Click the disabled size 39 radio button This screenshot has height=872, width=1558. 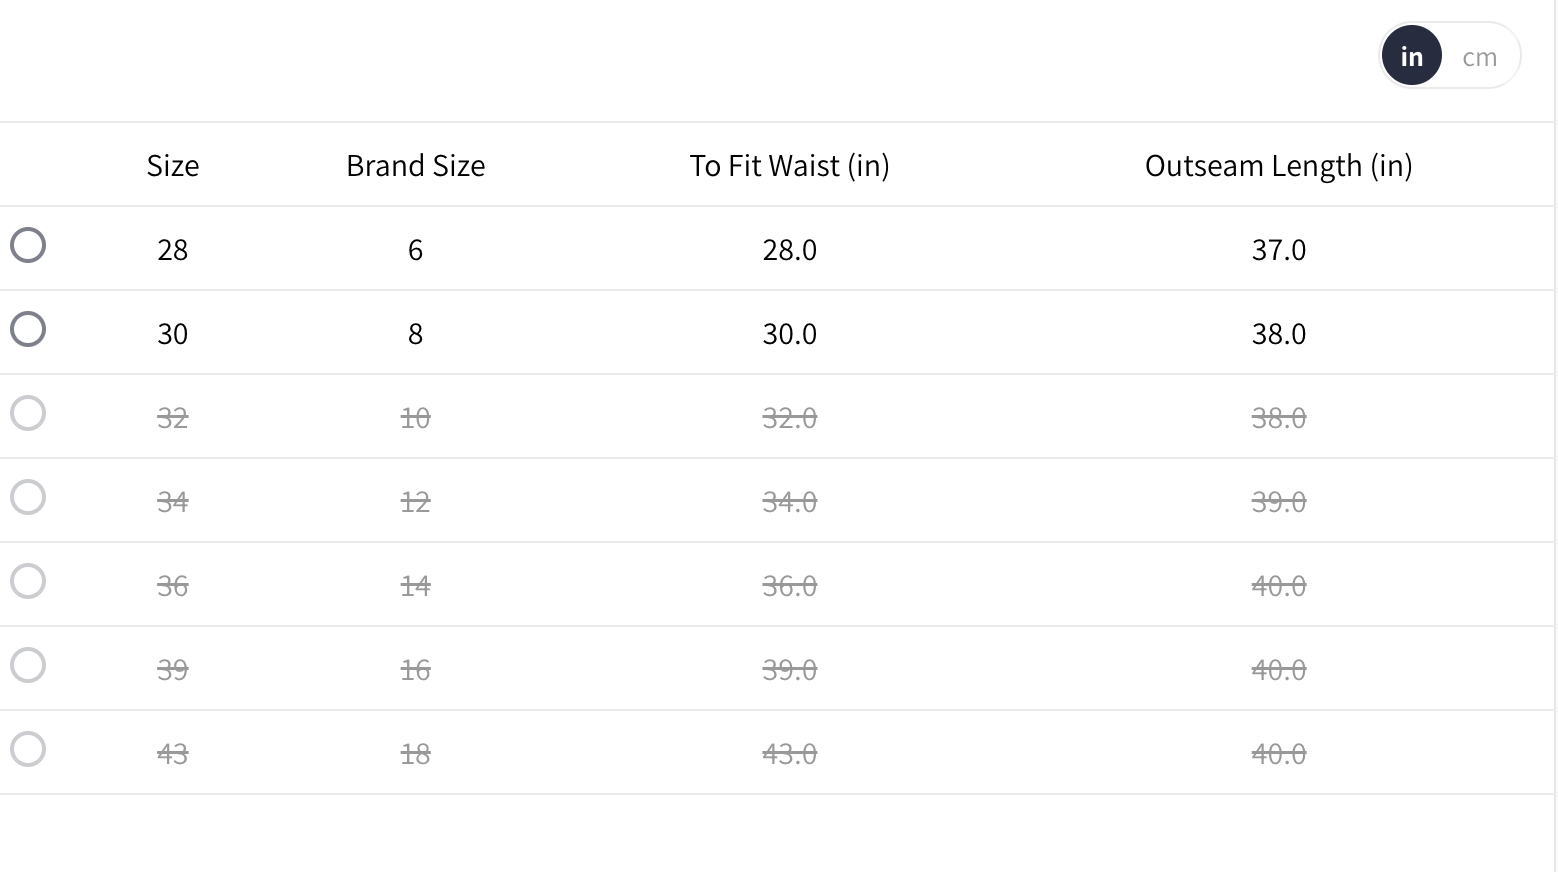click(28, 665)
